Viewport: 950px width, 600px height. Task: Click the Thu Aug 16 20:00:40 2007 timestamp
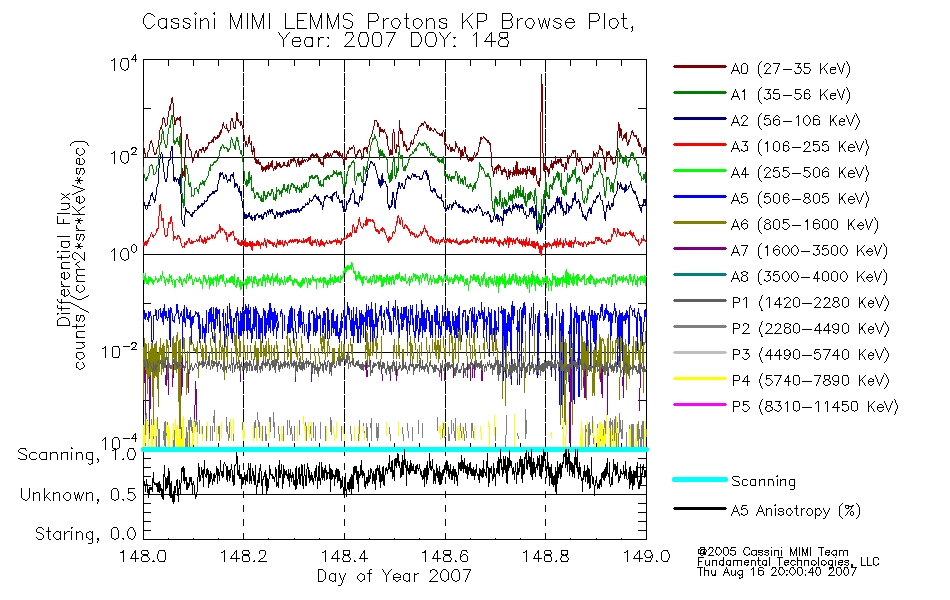tap(777, 572)
